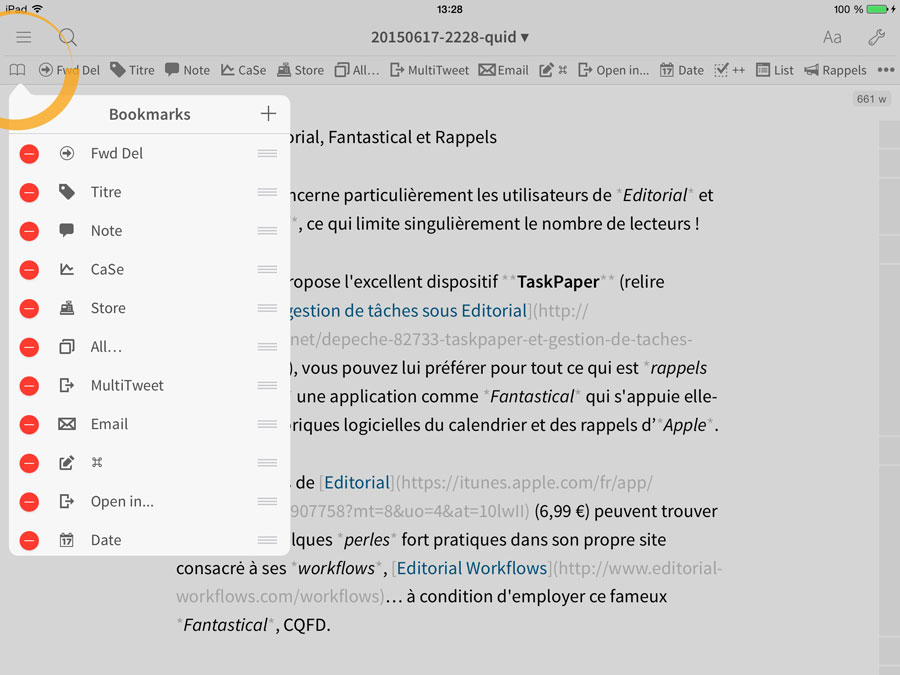The image size is (900, 675).
Task: Open the Aa font settings
Action: [x=832, y=37]
